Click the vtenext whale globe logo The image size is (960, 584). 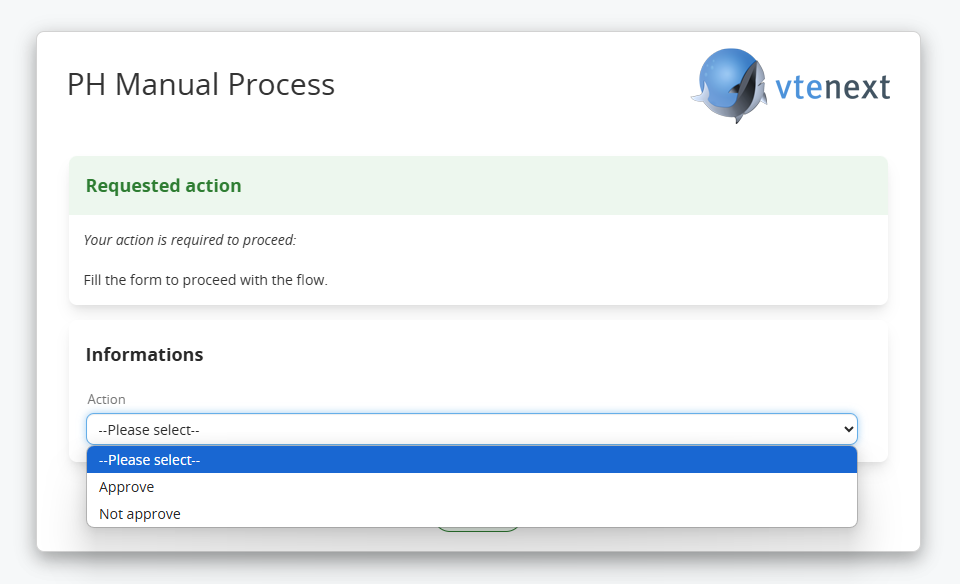click(730, 86)
